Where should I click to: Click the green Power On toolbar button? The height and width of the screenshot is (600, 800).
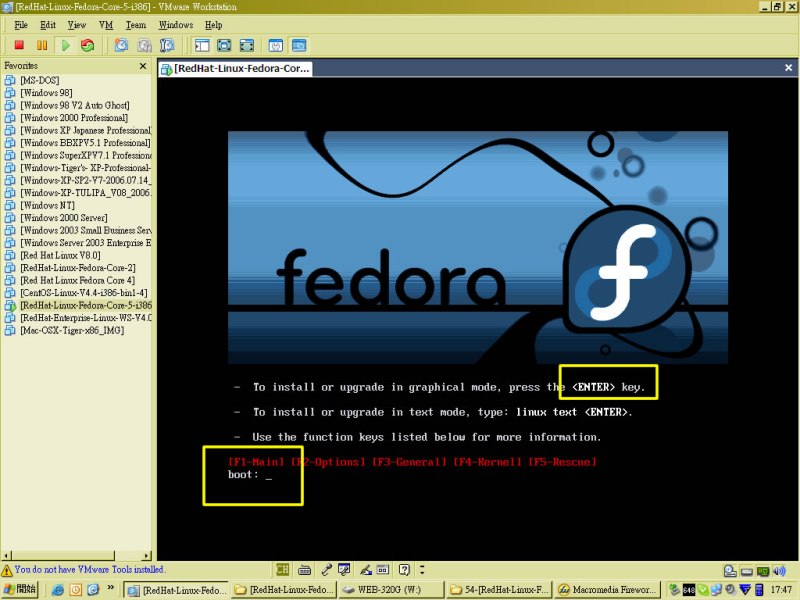(x=65, y=45)
